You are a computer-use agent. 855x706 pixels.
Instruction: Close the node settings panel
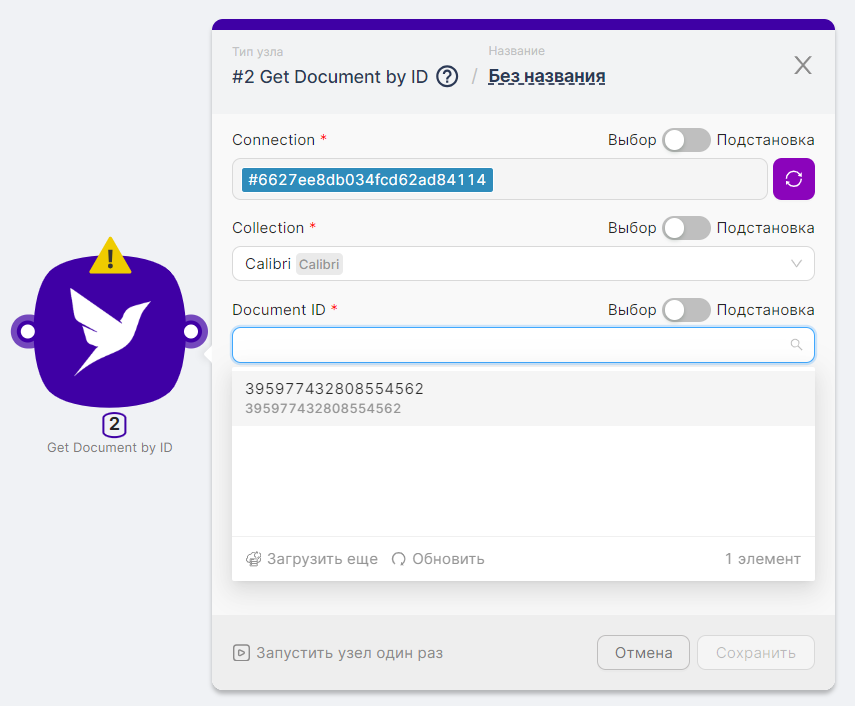point(802,66)
